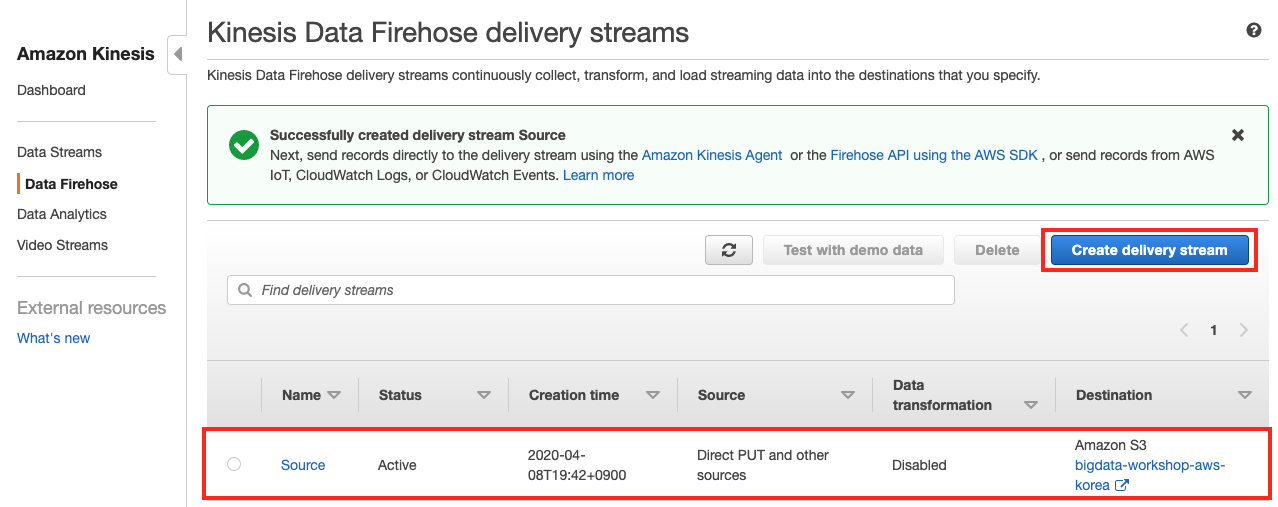Click the External resources heading

coord(92,308)
